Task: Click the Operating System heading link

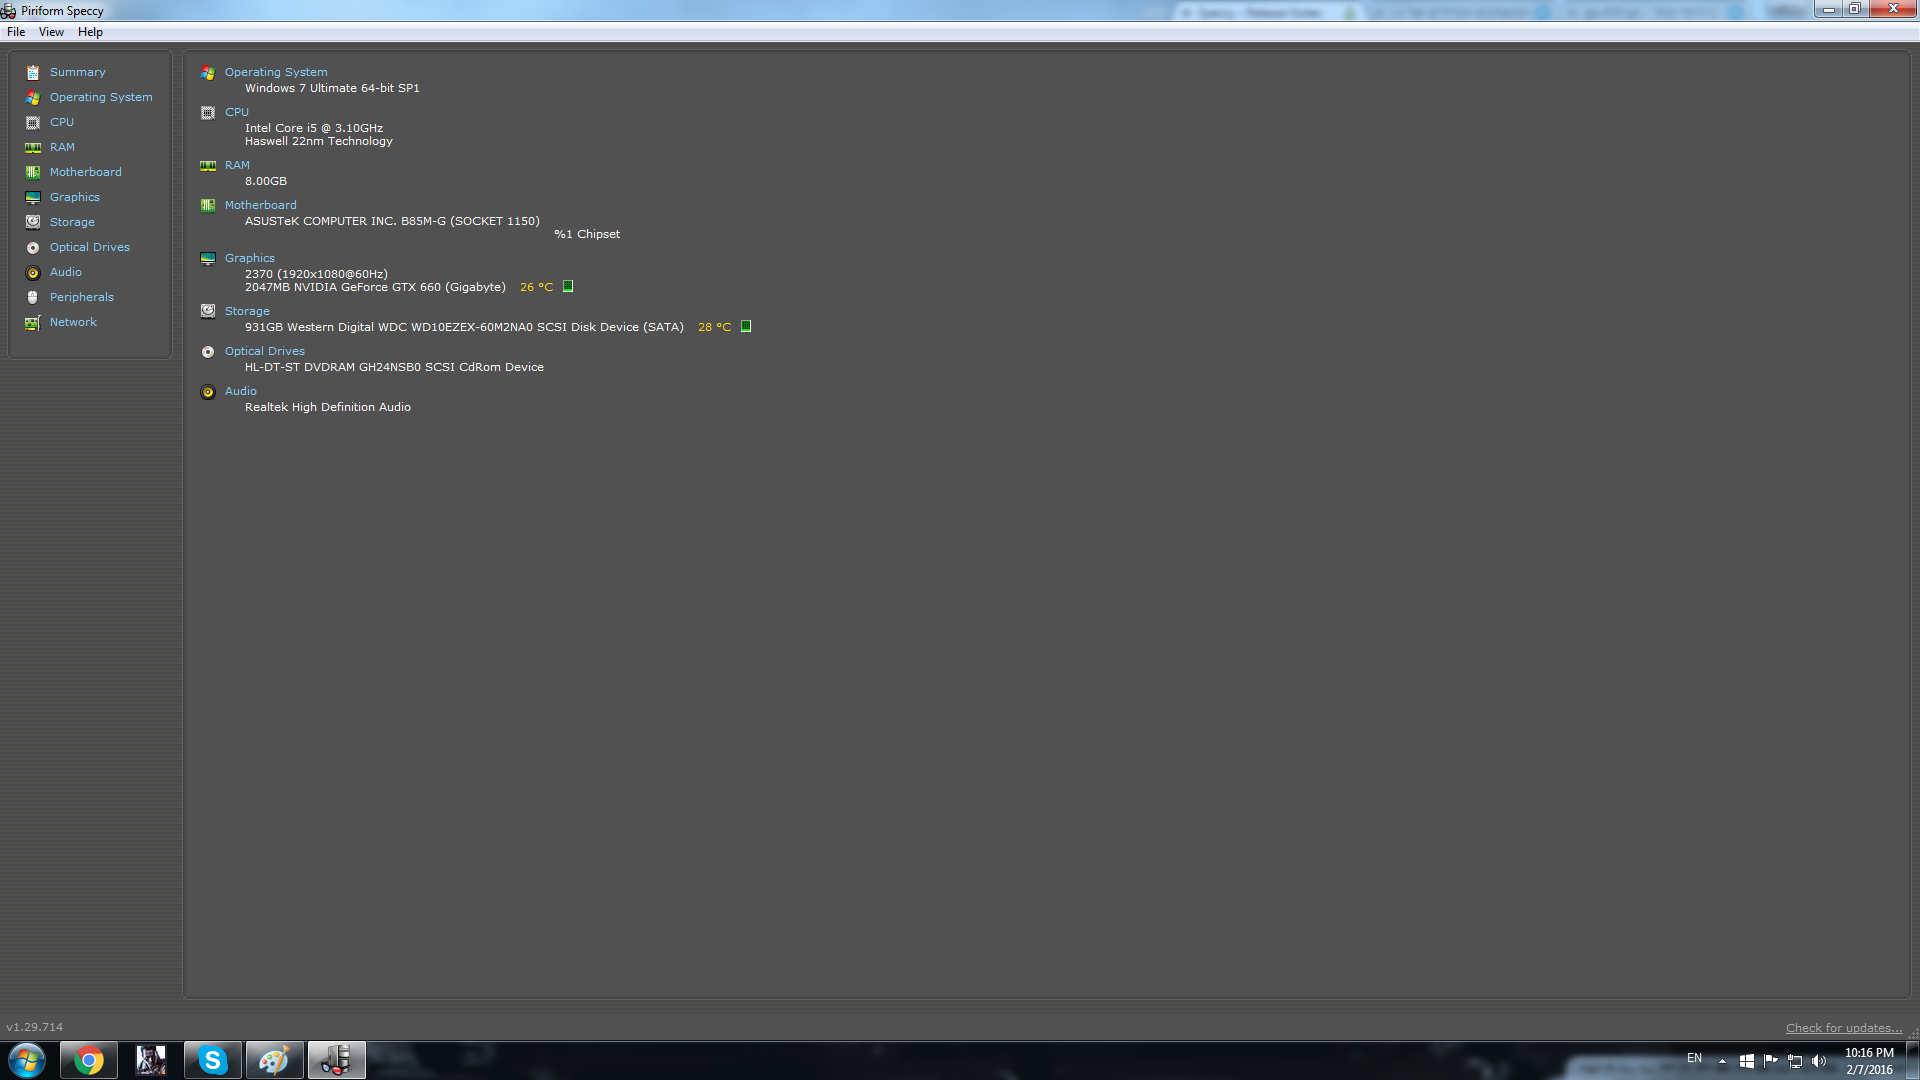Action: 276,72
